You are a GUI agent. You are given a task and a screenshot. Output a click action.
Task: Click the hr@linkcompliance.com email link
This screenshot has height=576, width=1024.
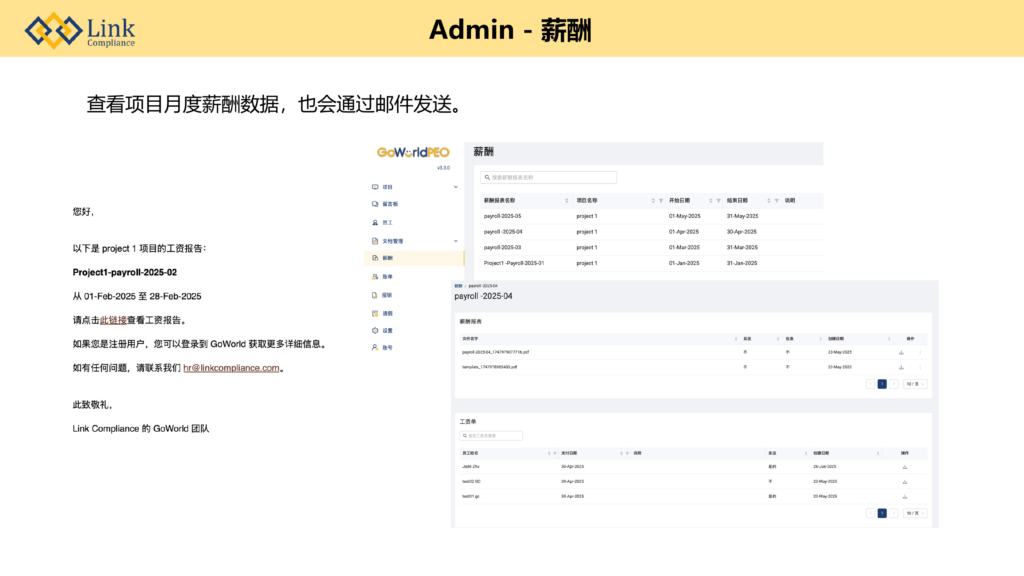click(x=231, y=368)
